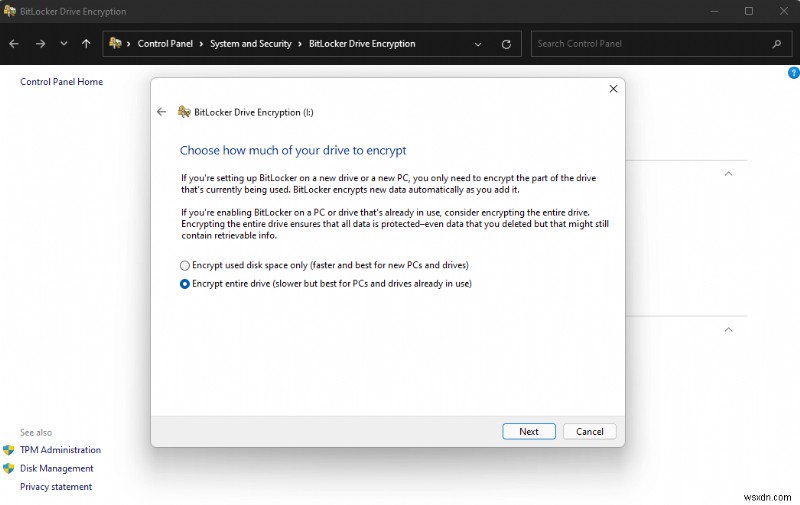The width and height of the screenshot is (800, 505).
Task: Open Control Panel Home link
Action: point(61,82)
